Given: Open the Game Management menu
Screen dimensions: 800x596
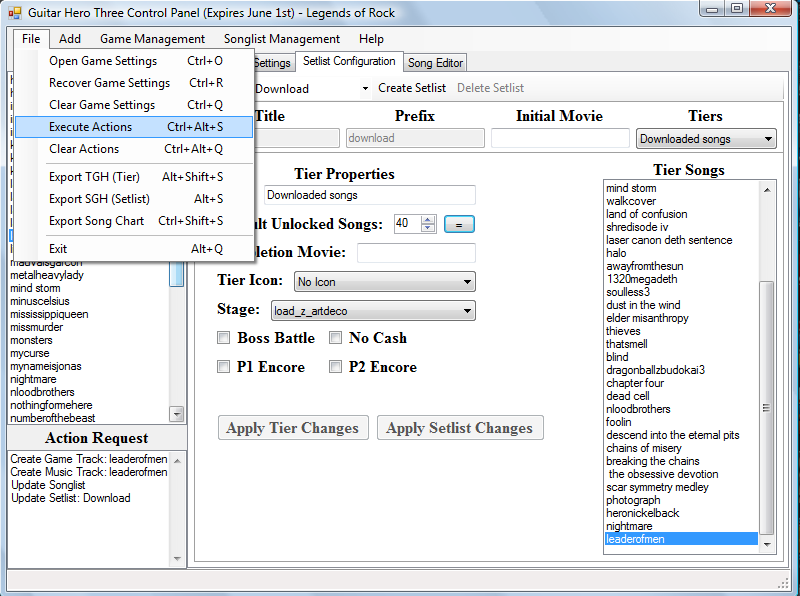Looking at the screenshot, I should point(153,39).
